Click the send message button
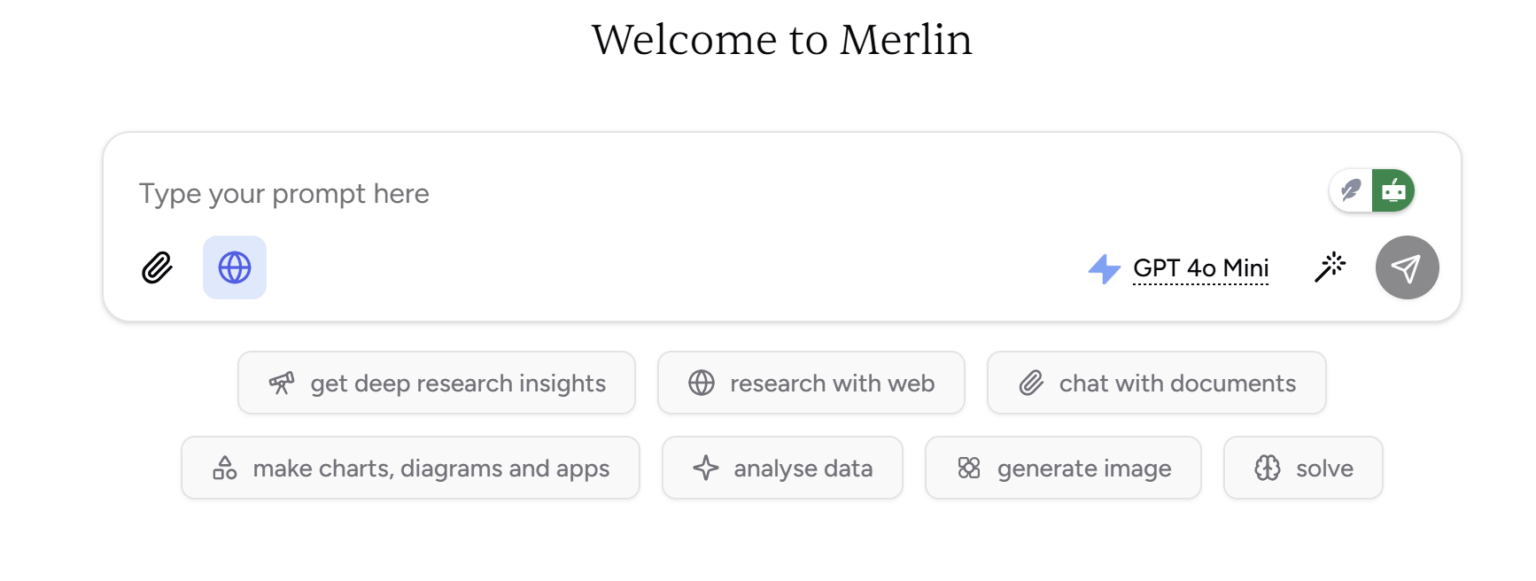The height and width of the screenshot is (581, 1536). 1406,267
